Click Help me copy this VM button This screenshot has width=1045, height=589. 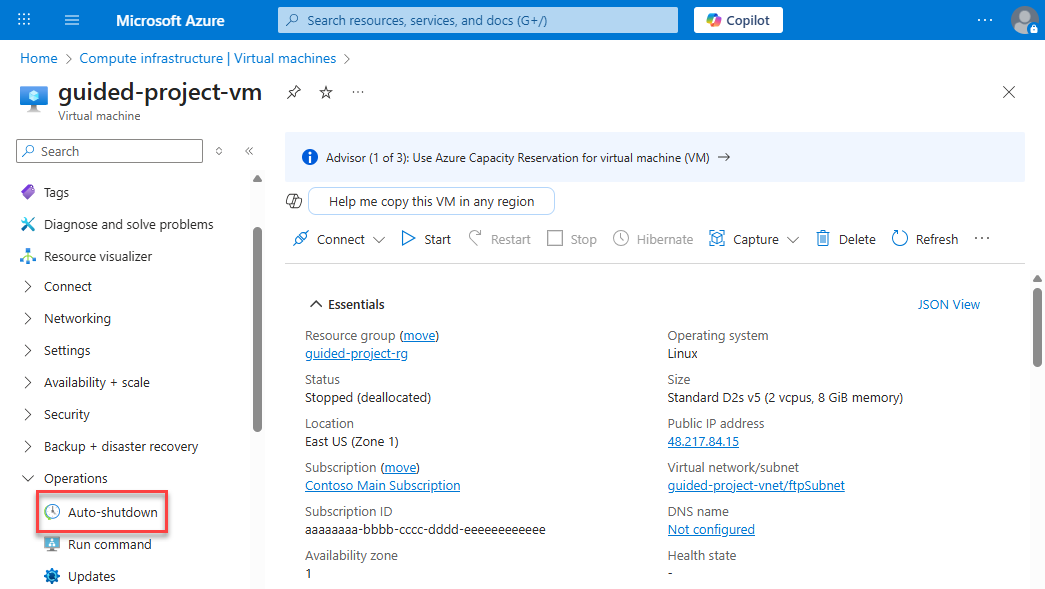[x=432, y=201]
